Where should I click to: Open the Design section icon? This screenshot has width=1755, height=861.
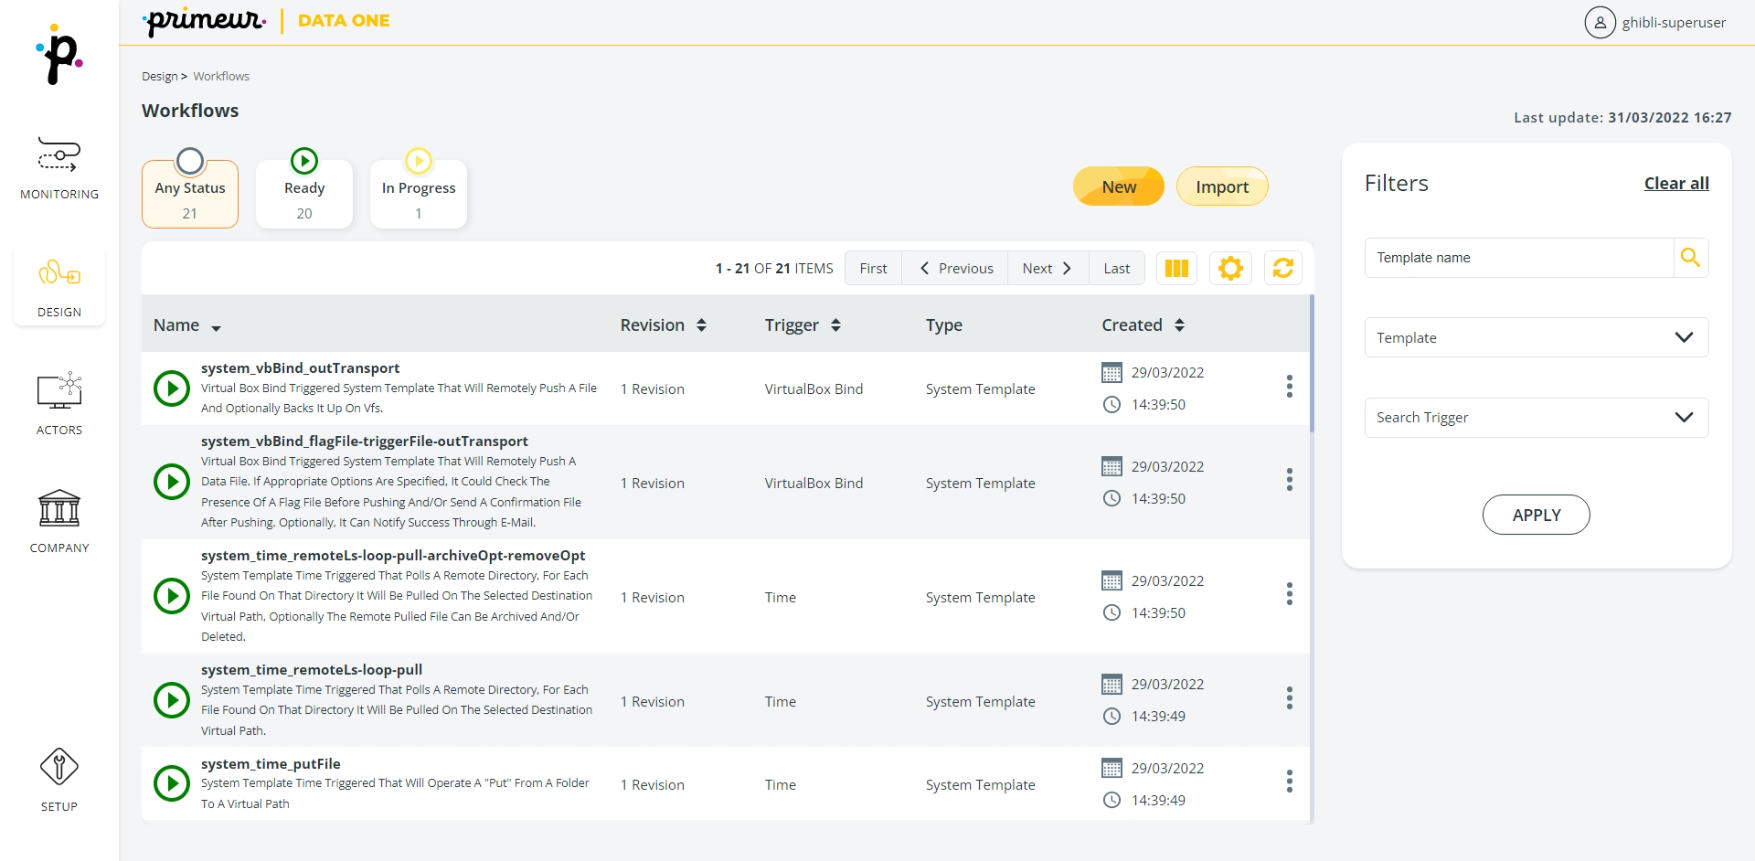(x=59, y=273)
